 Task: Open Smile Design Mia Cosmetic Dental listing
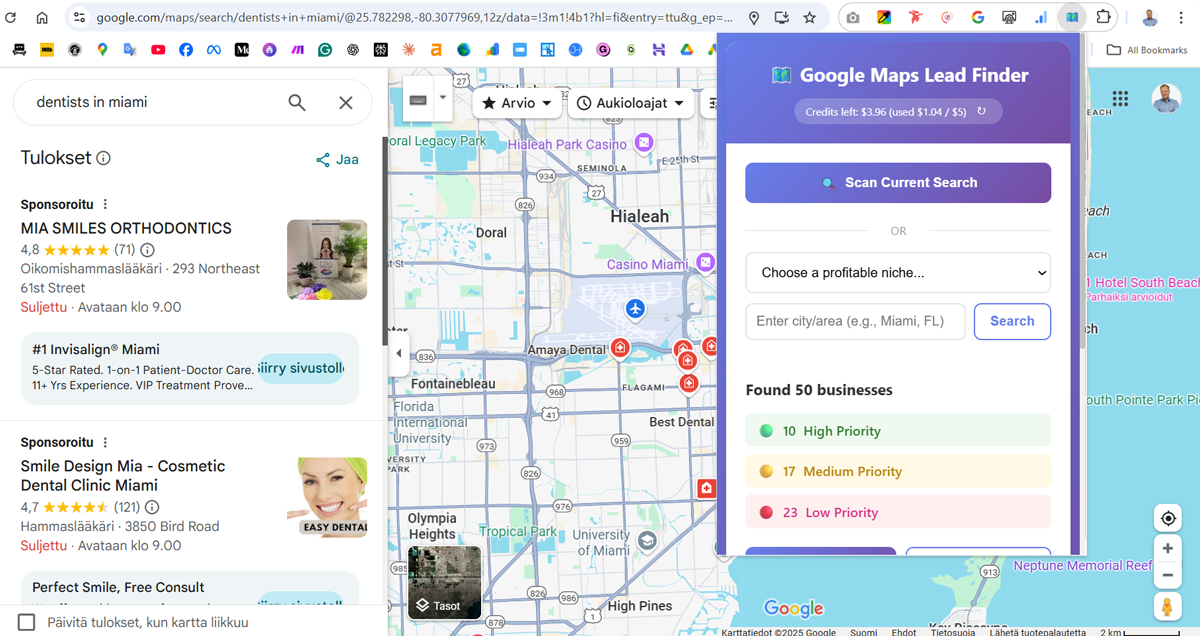tap(123, 476)
